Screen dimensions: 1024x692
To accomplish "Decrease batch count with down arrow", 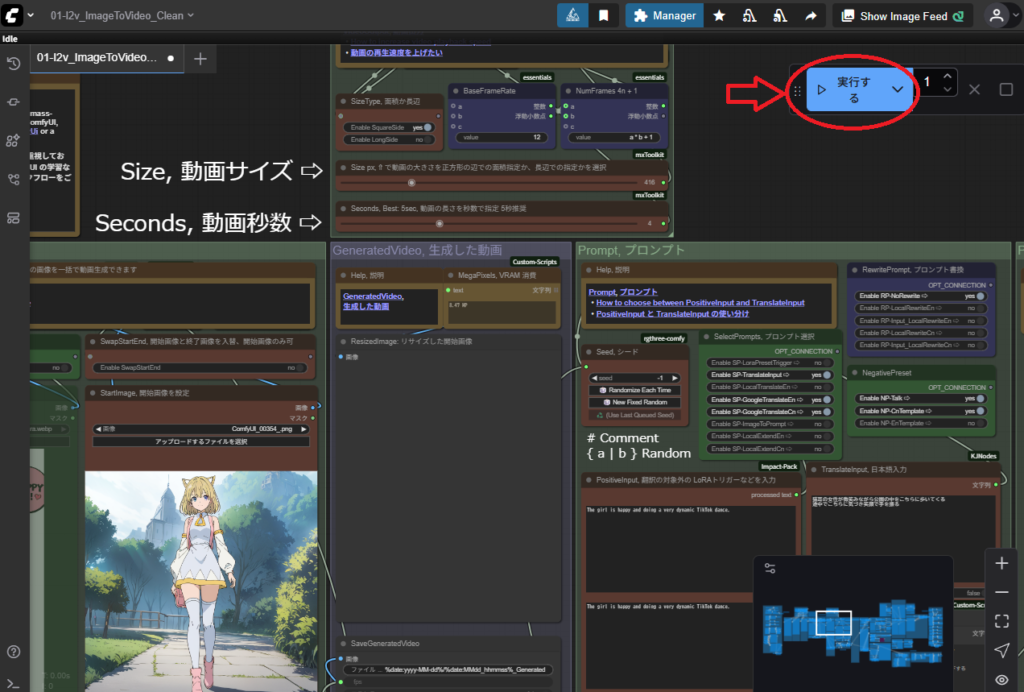I will (x=948, y=89).
